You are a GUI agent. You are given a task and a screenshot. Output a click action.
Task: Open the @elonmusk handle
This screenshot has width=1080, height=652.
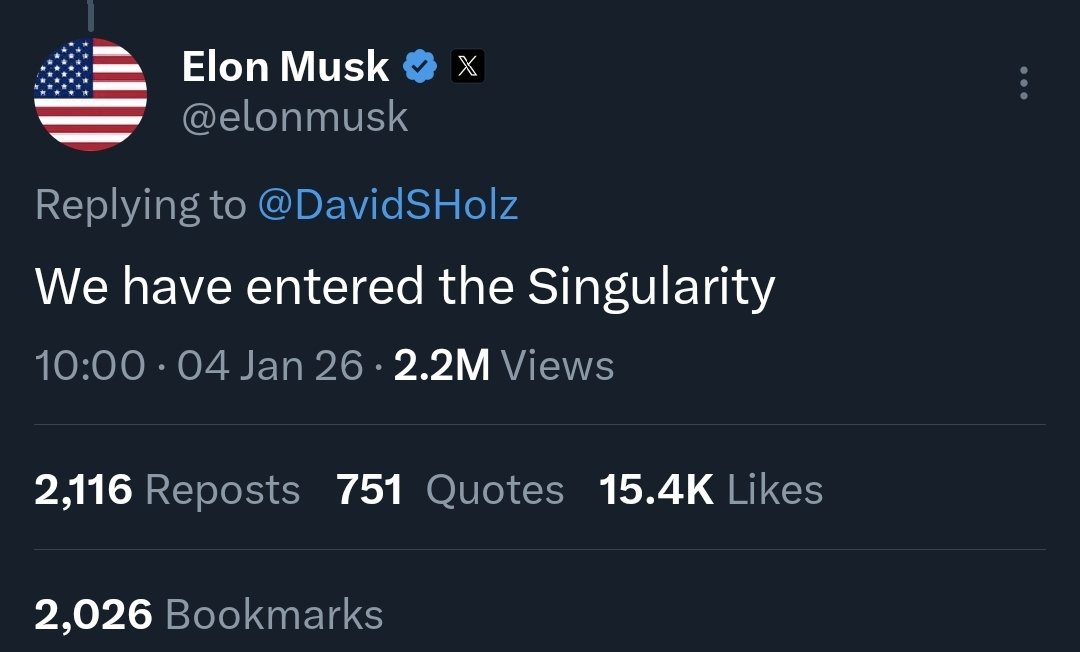tap(295, 117)
